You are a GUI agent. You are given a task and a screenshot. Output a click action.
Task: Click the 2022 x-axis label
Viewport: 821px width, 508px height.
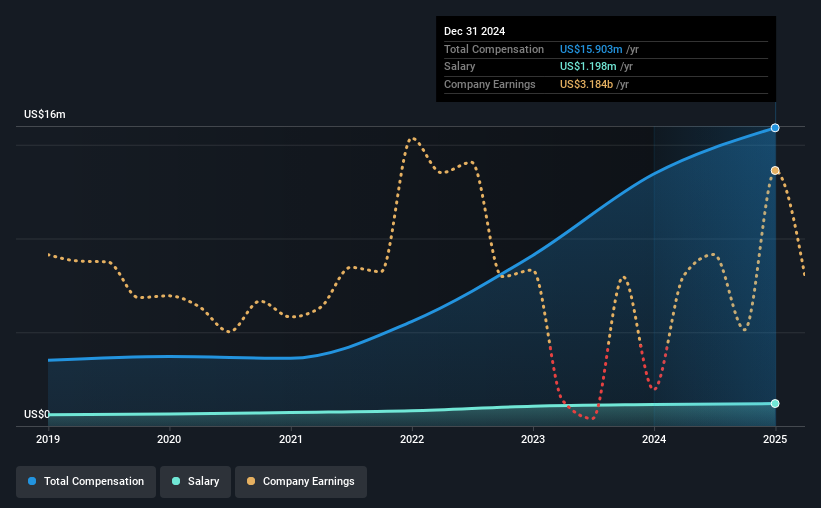pos(412,439)
